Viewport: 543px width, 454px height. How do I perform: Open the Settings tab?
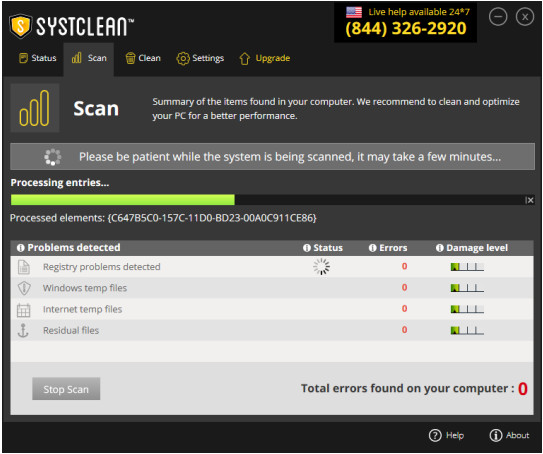[x=200, y=58]
